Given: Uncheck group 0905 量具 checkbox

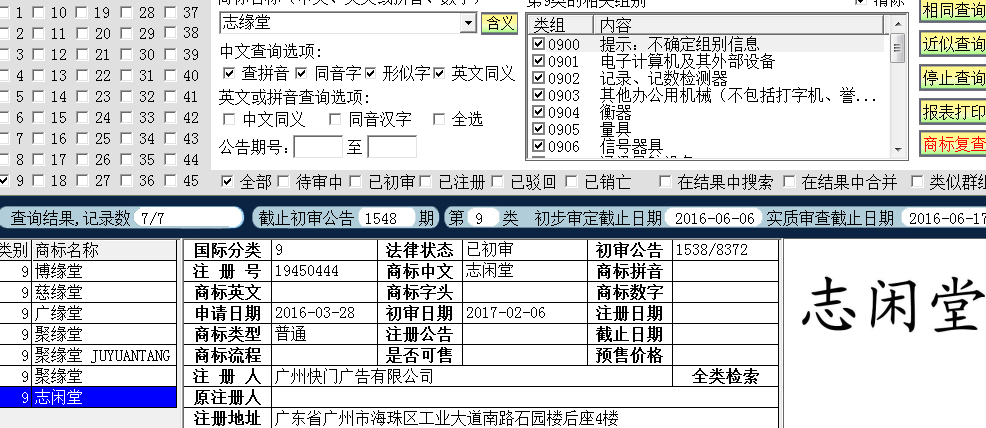Looking at the screenshot, I should 538,129.
